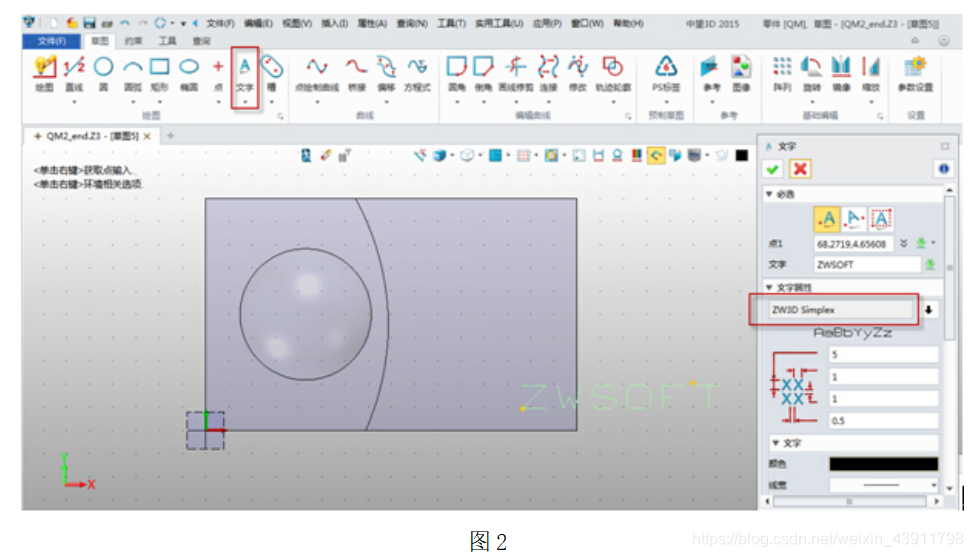
Task: Select the 圆弧 arc tool
Action: (133, 73)
